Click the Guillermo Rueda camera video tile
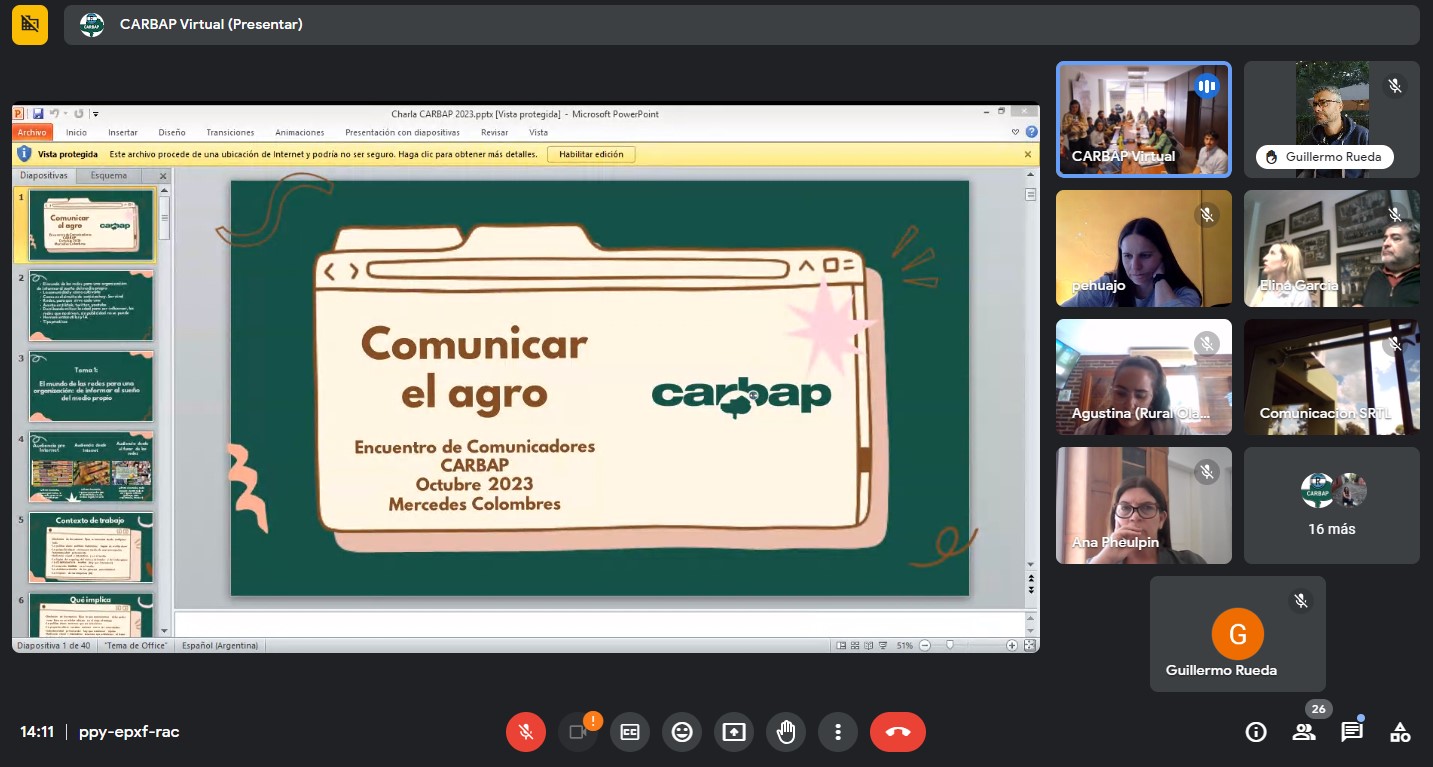The width and height of the screenshot is (1433, 767). (1332, 119)
